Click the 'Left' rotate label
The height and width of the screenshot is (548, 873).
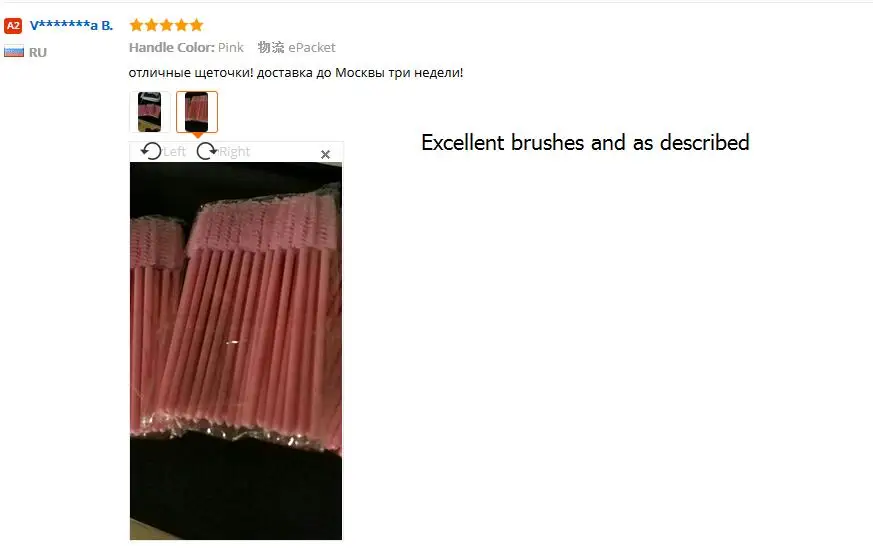(174, 151)
